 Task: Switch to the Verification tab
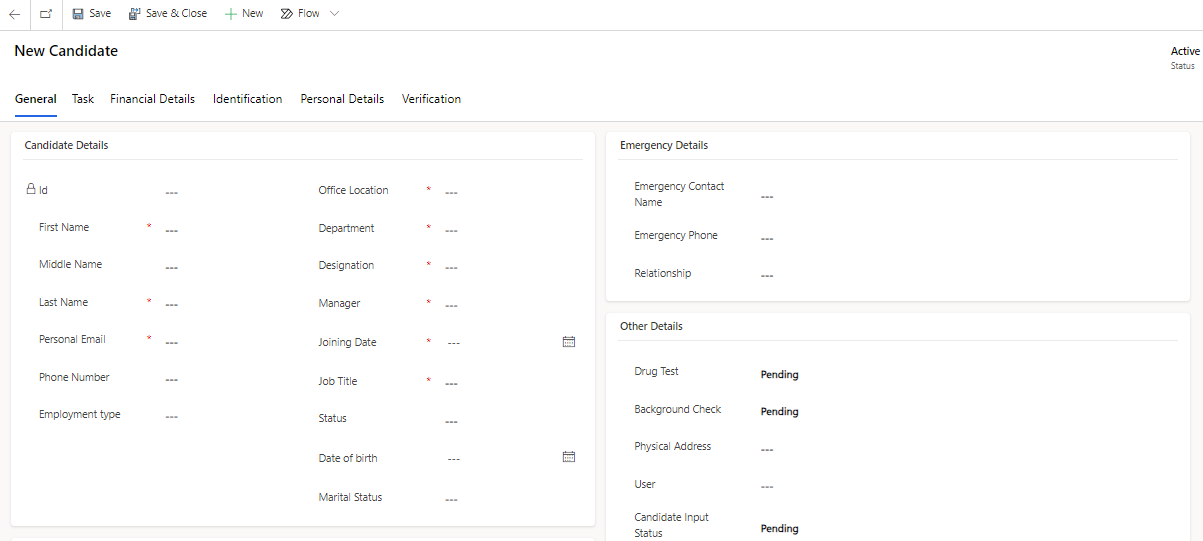431,99
